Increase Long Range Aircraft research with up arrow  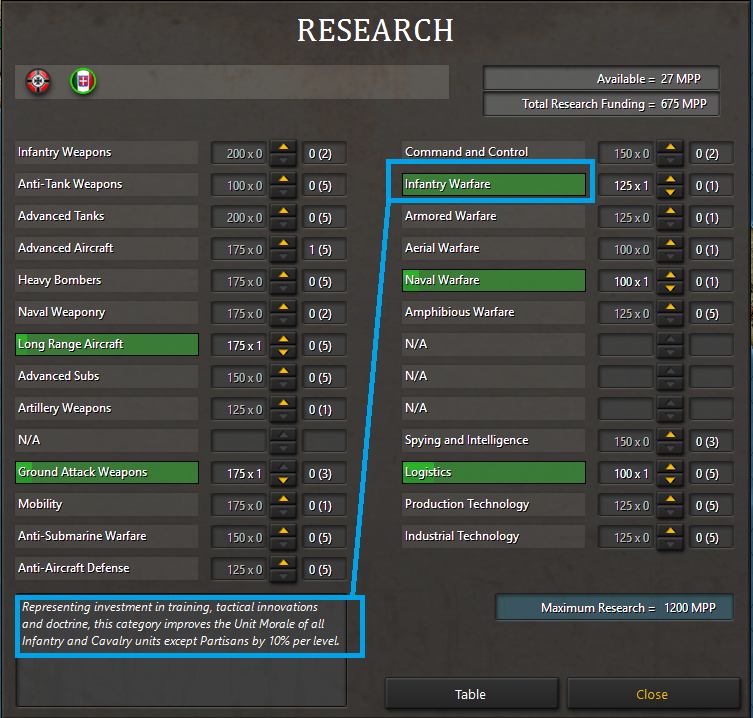pos(284,339)
